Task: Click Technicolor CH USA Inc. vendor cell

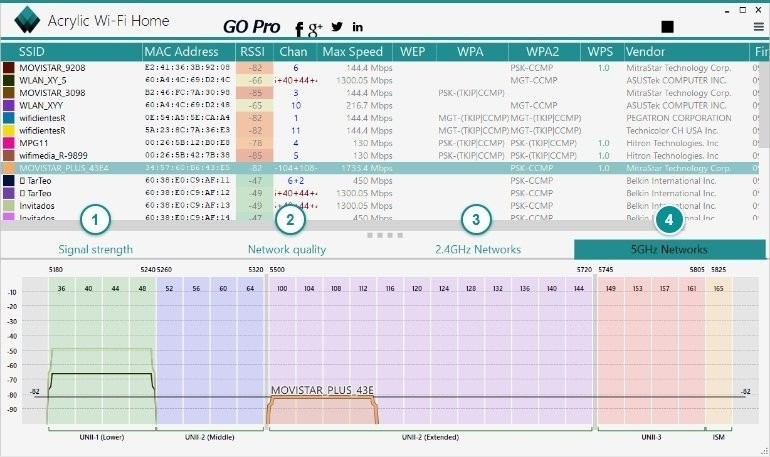Action: (672, 131)
